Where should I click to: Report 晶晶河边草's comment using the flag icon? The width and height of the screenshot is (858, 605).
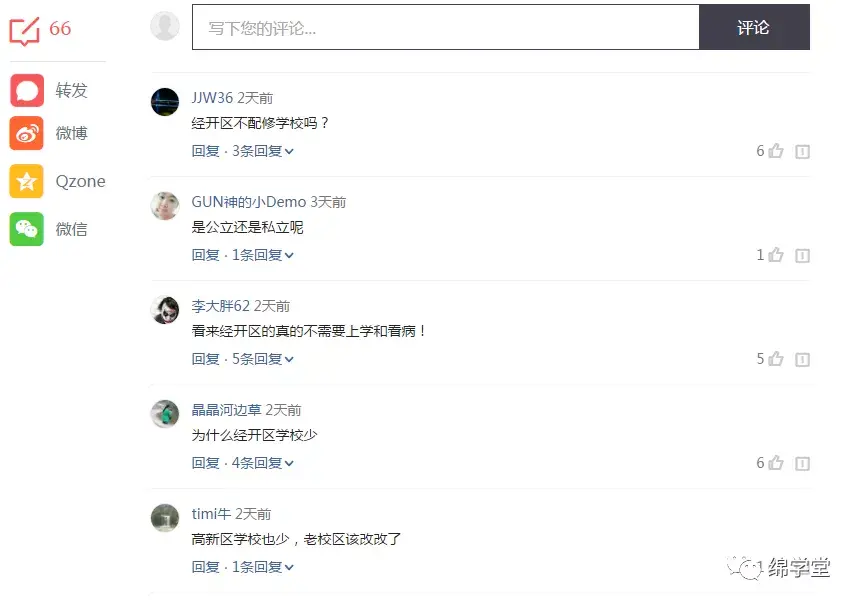[x=802, y=463]
